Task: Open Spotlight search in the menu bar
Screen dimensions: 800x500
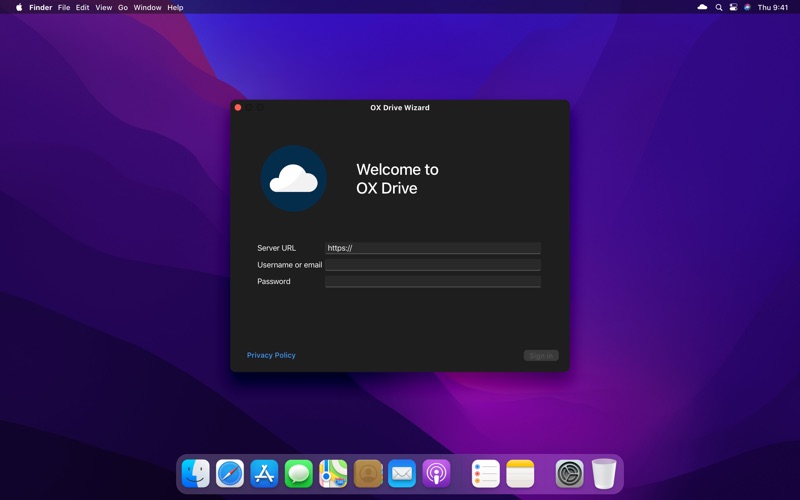Action: pyautogui.click(x=718, y=7)
